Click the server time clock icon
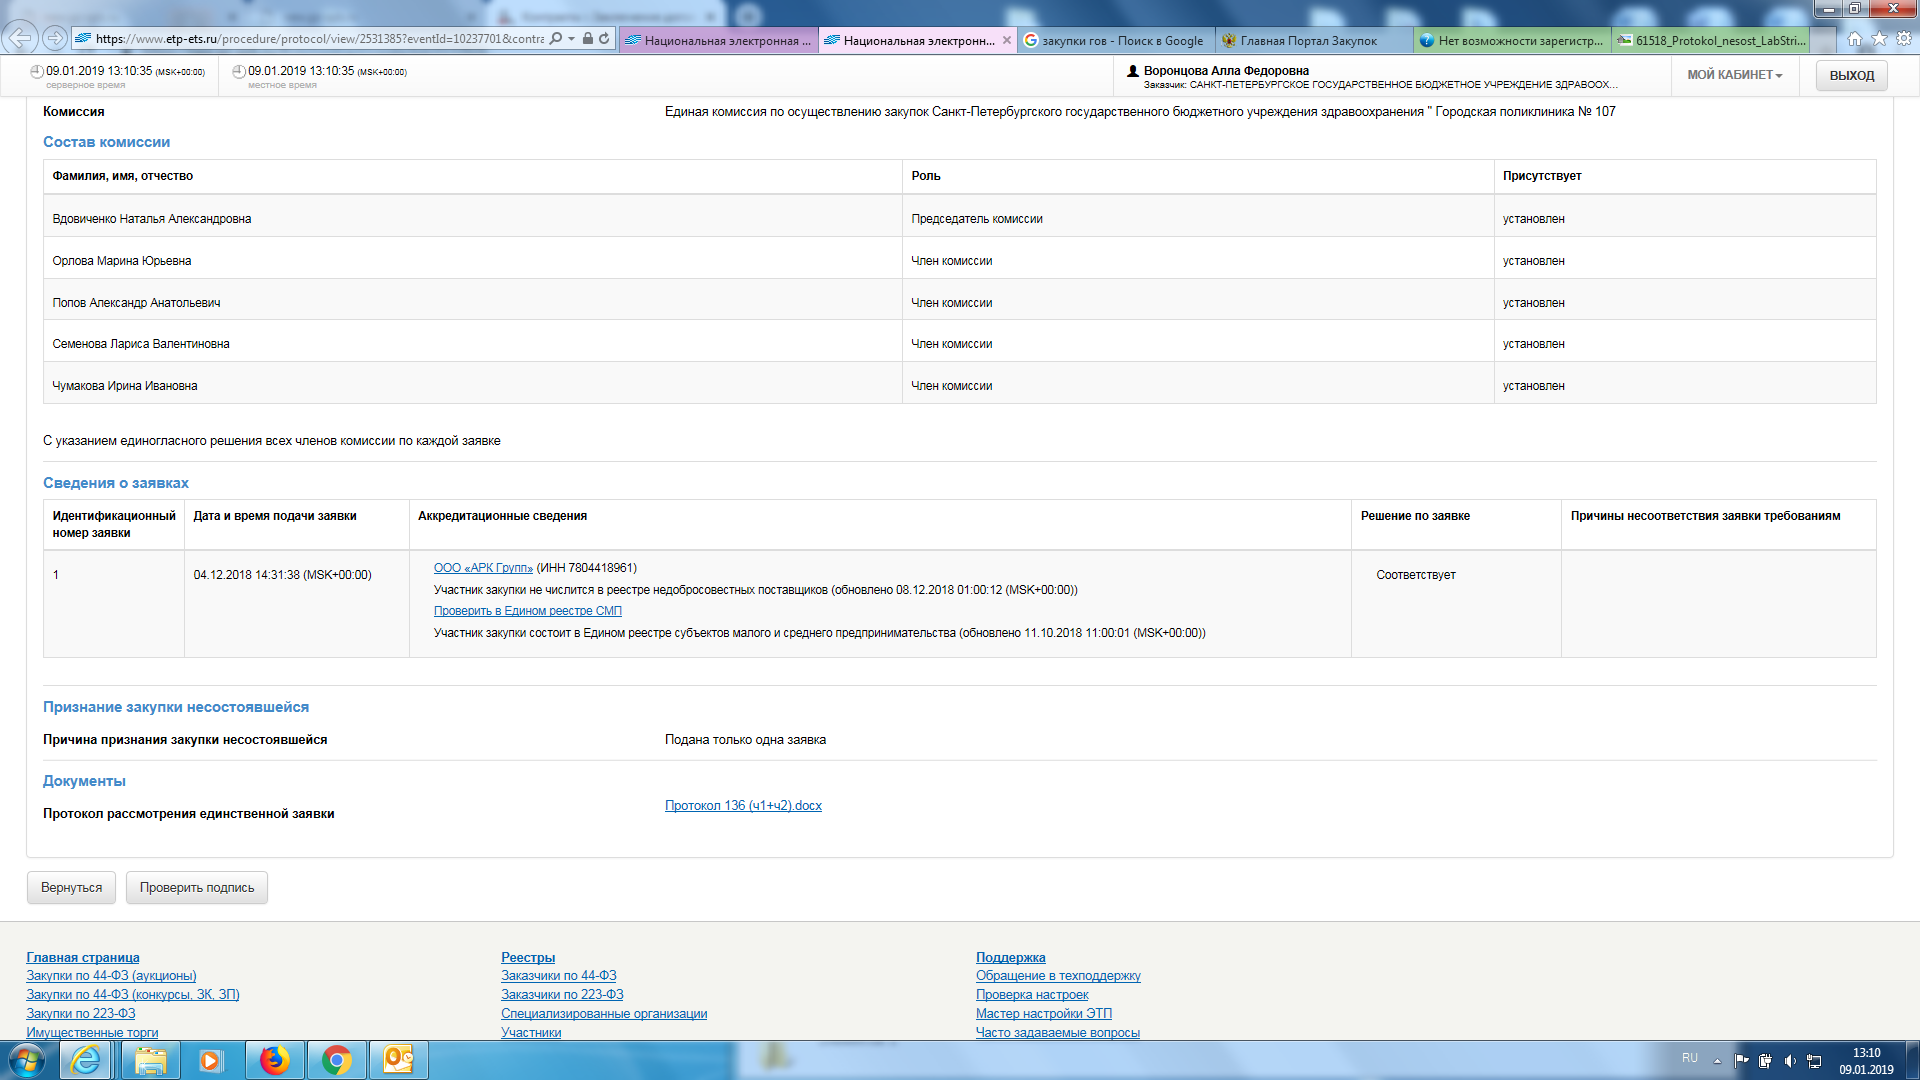The height and width of the screenshot is (1080, 1920). coord(37,71)
